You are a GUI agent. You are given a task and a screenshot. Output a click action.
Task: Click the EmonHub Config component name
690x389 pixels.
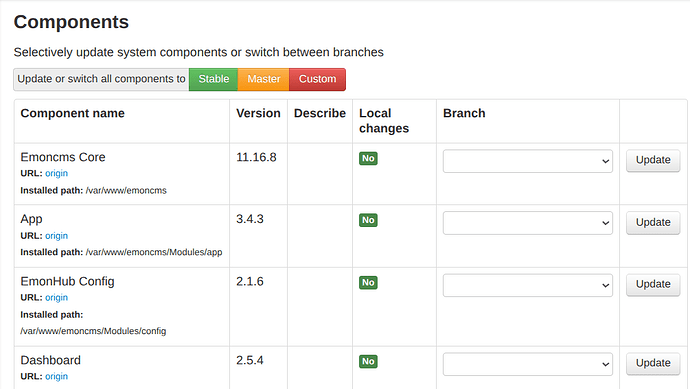pyautogui.click(x=67, y=281)
